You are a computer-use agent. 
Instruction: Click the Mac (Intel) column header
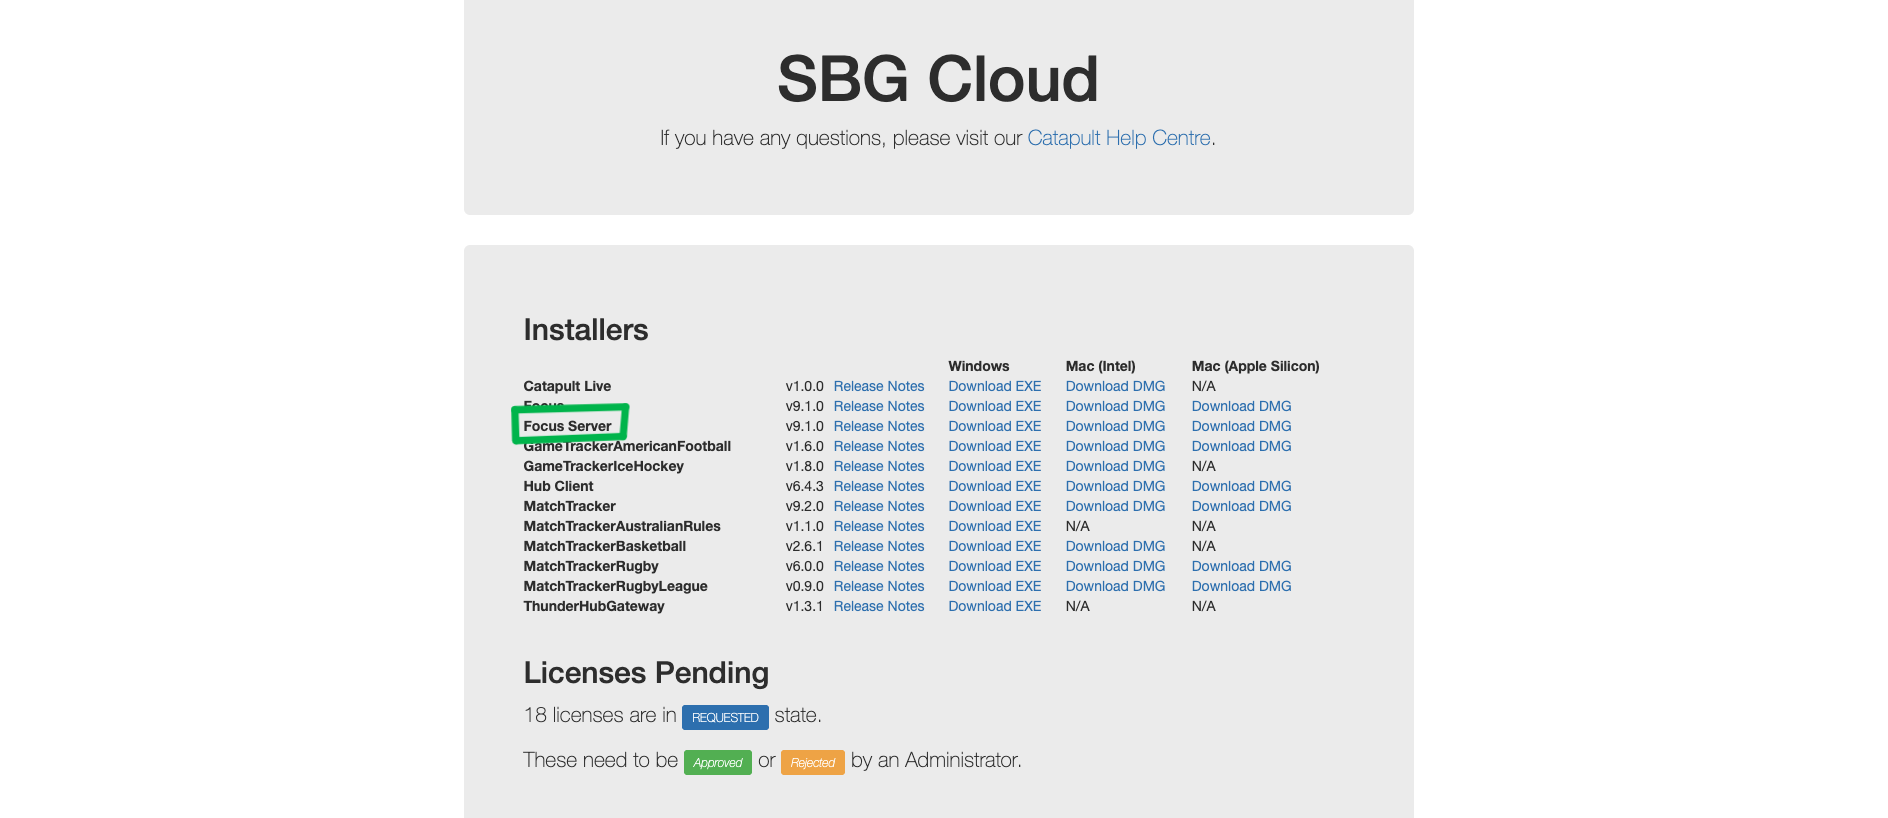tap(1100, 366)
